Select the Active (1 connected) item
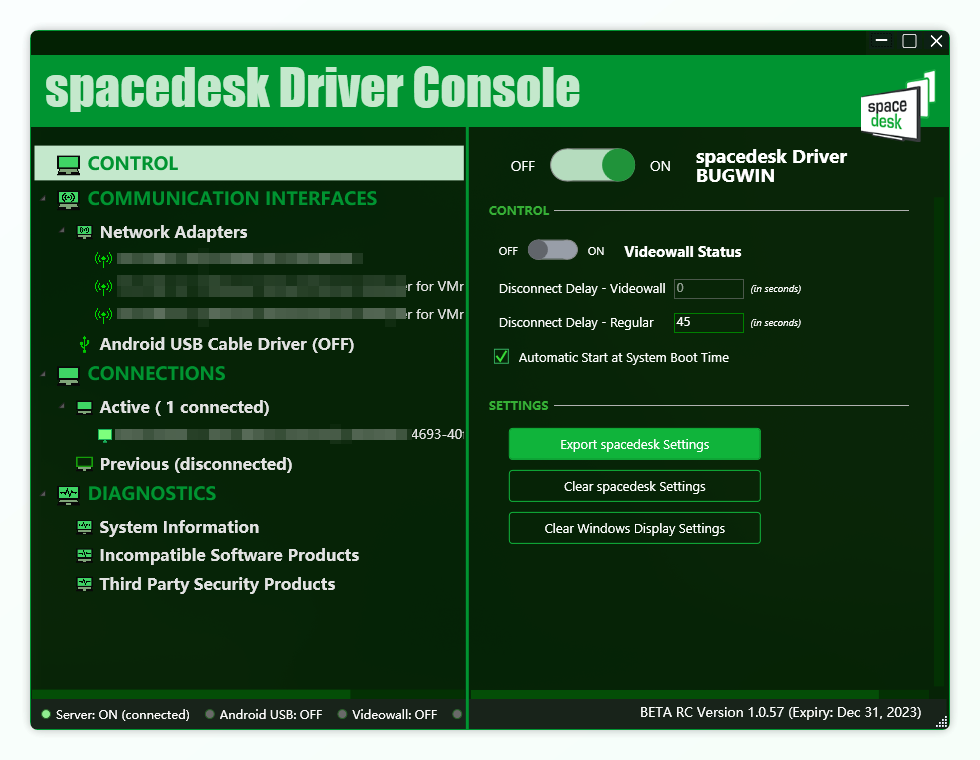 click(x=184, y=407)
